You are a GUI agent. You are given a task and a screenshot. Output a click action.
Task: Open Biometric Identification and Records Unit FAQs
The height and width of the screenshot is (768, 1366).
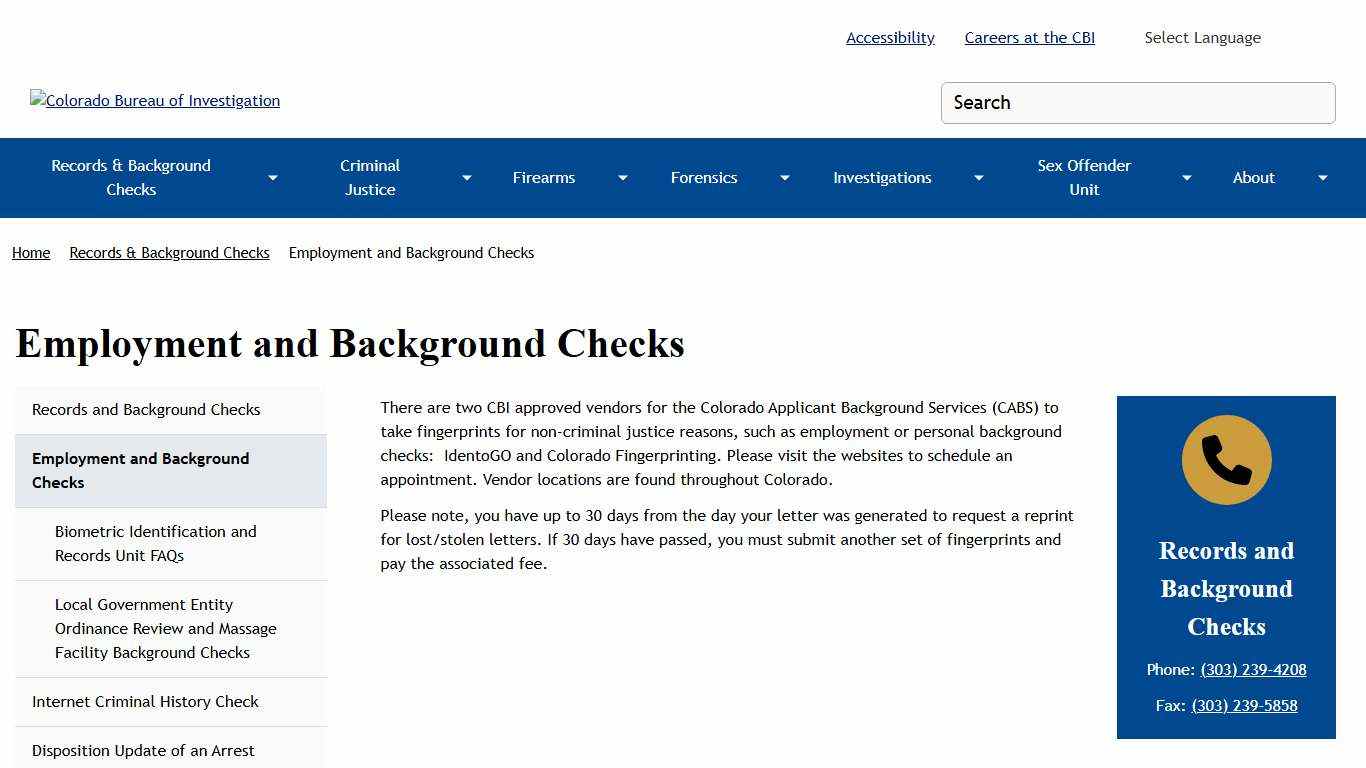[156, 543]
